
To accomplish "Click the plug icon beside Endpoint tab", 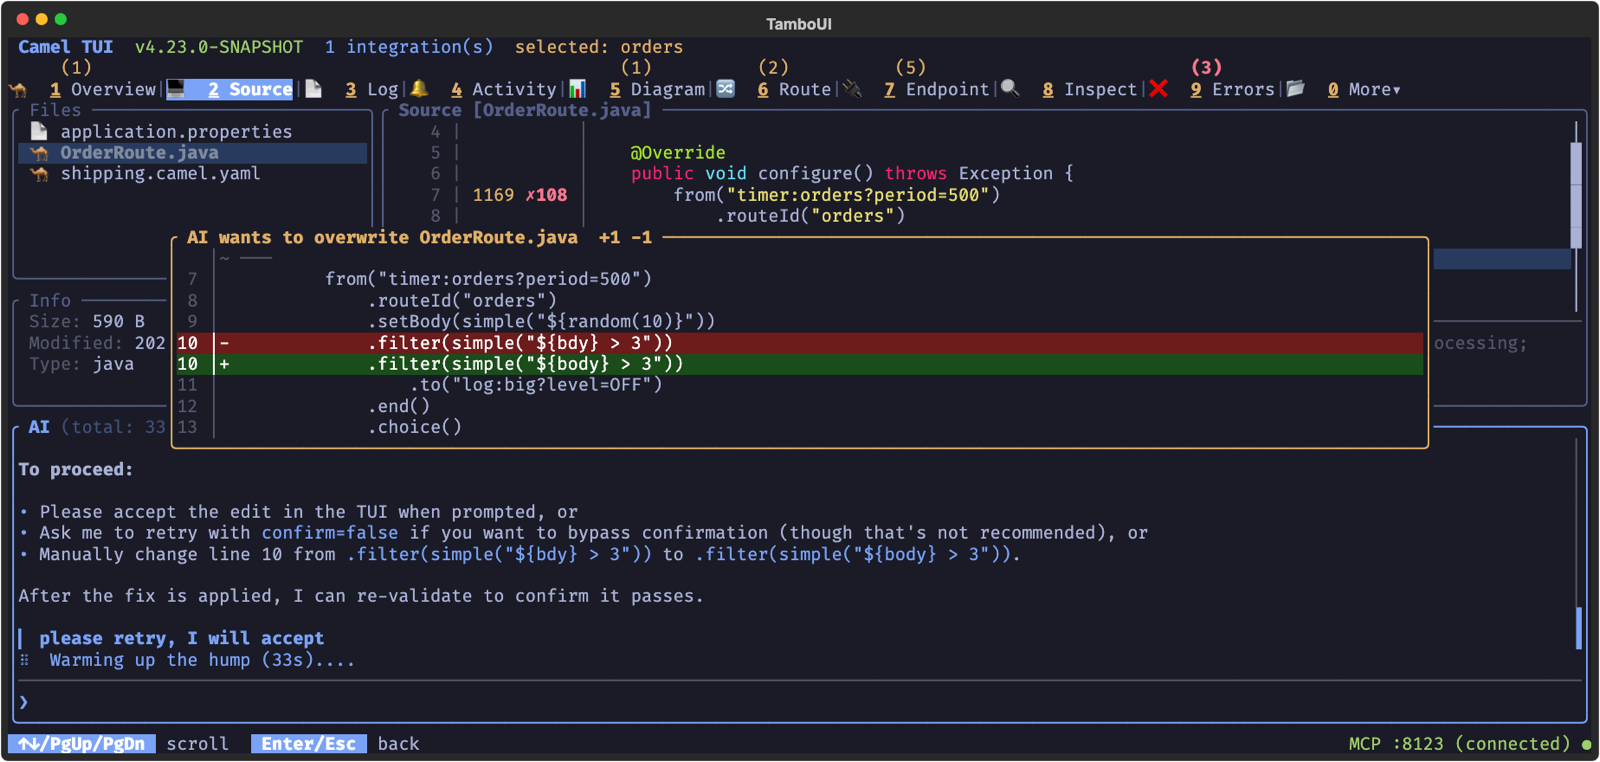I will (852, 89).
